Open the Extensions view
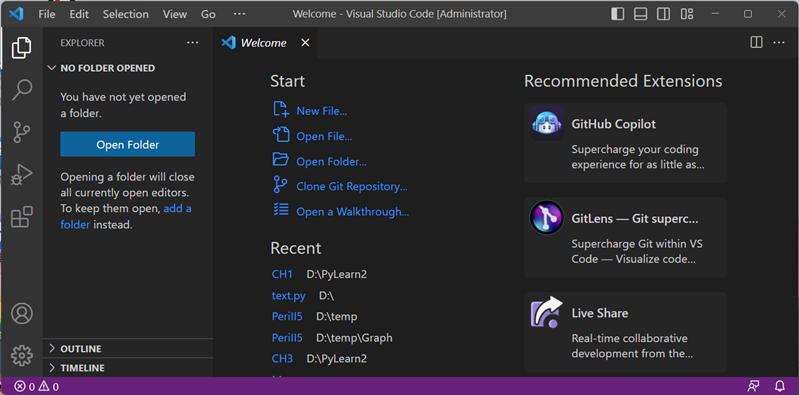 (21, 217)
